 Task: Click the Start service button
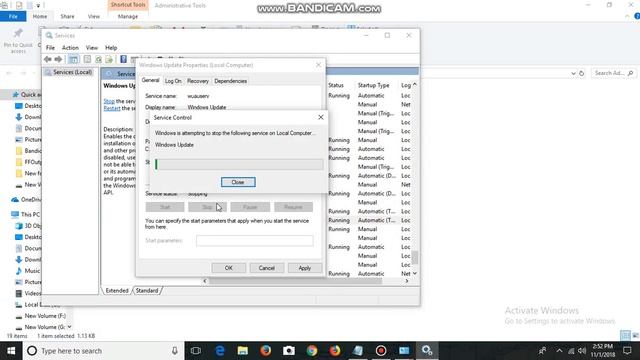point(165,207)
